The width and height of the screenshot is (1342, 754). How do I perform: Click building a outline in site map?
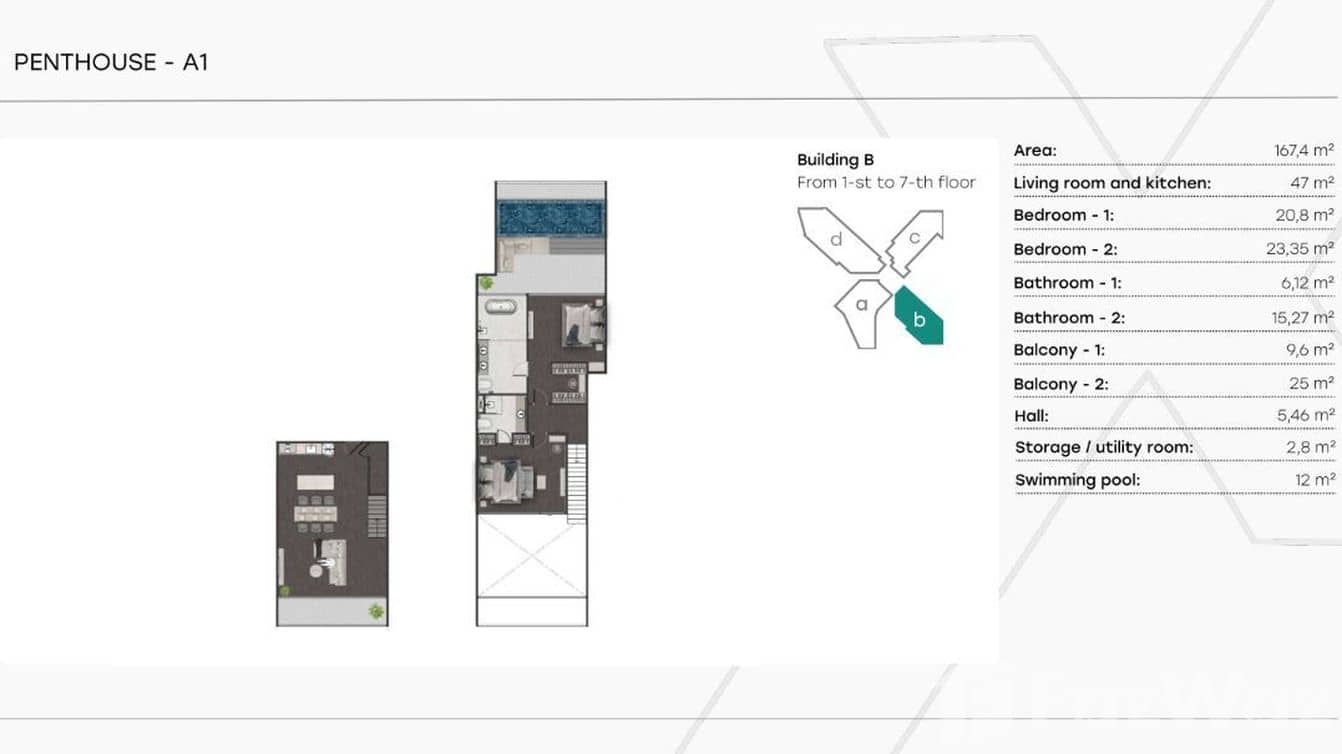pyautogui.click(x=860, y=310)
